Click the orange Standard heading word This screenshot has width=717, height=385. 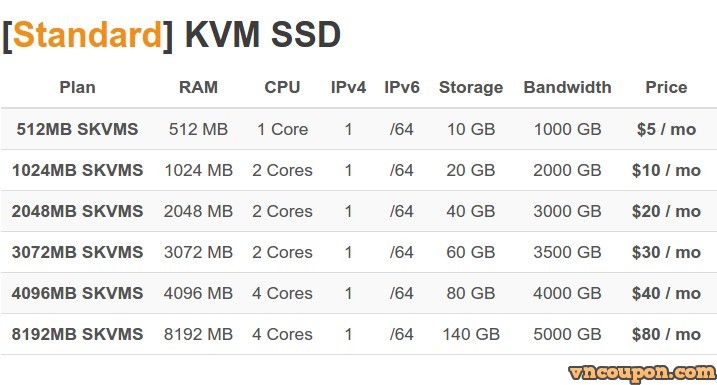[88, 35]
